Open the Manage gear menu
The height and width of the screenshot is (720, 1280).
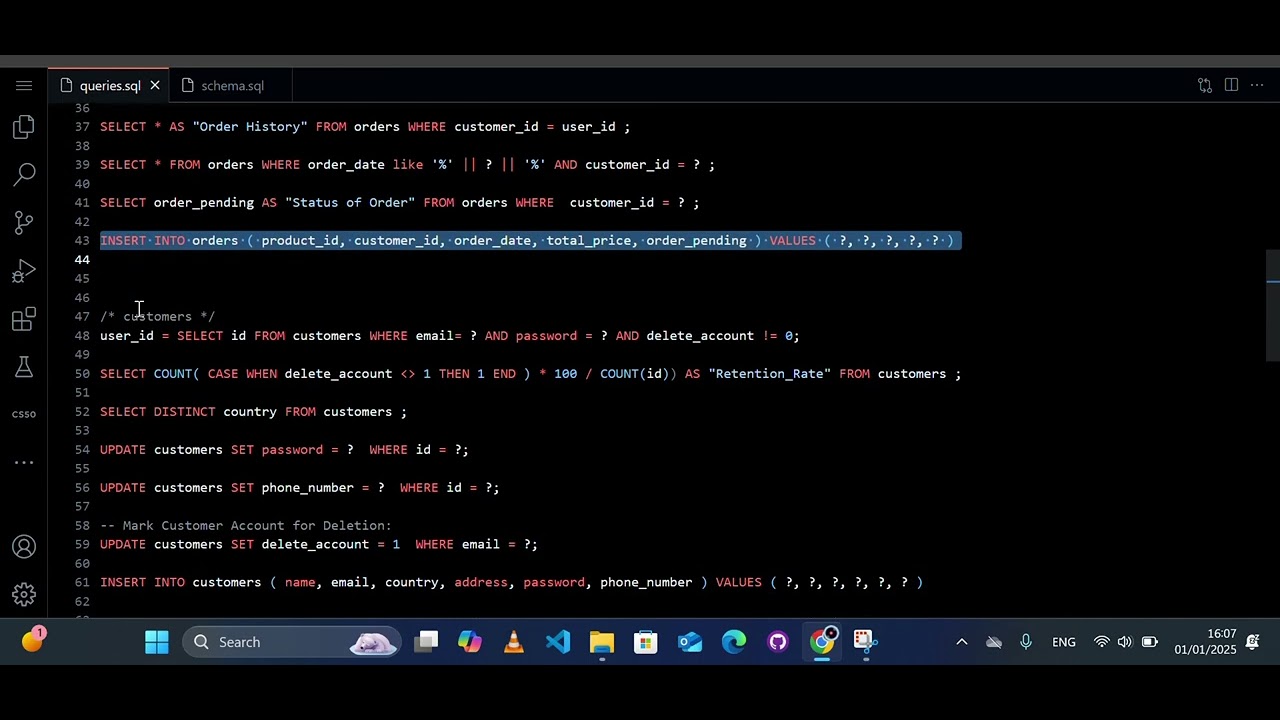[x=24, y=595]
